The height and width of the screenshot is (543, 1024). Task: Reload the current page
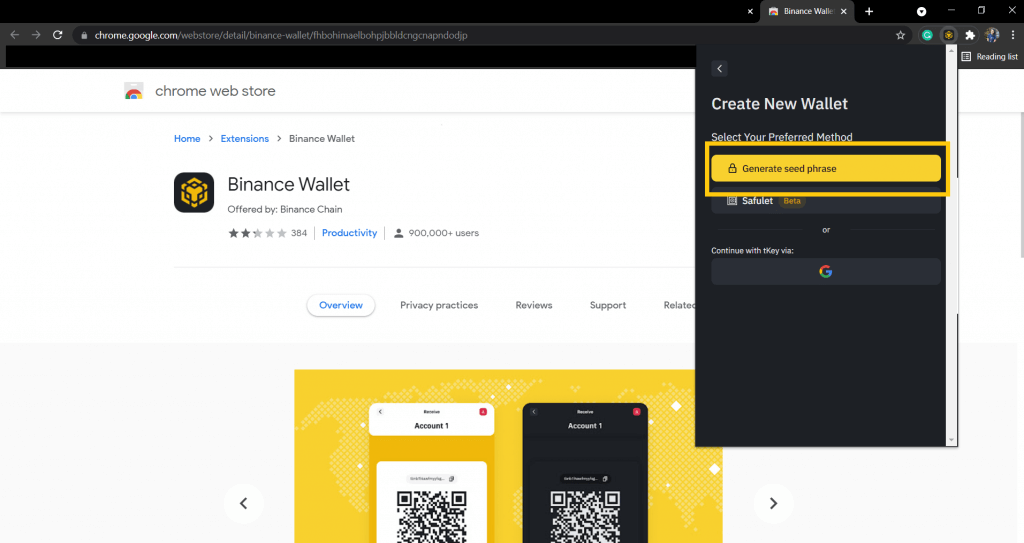tap(57, 35)
